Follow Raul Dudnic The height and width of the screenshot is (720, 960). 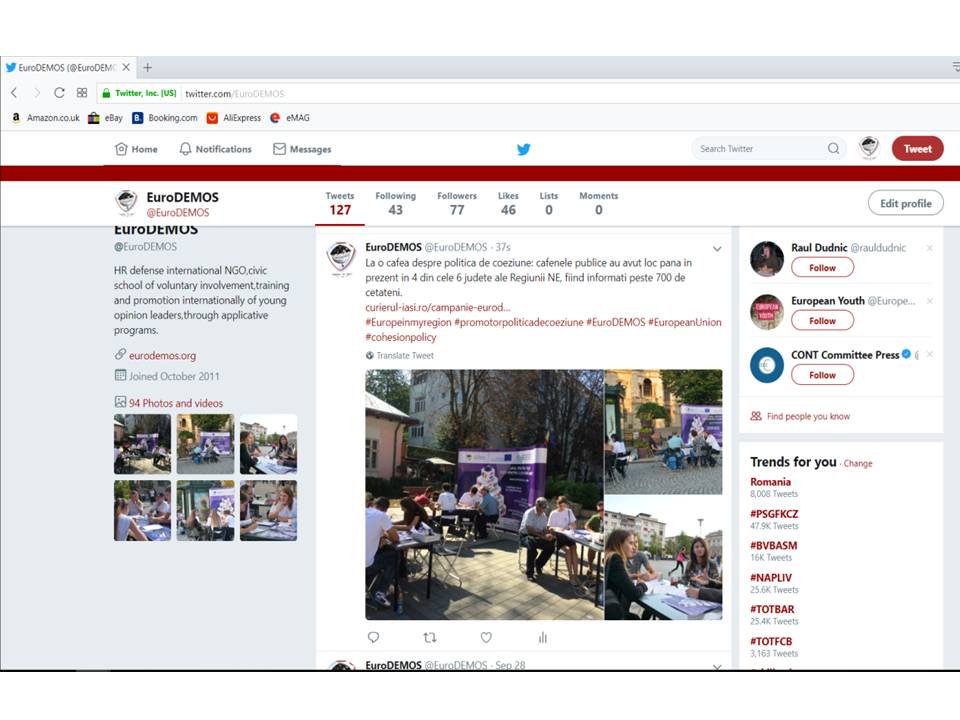point(822,268)
